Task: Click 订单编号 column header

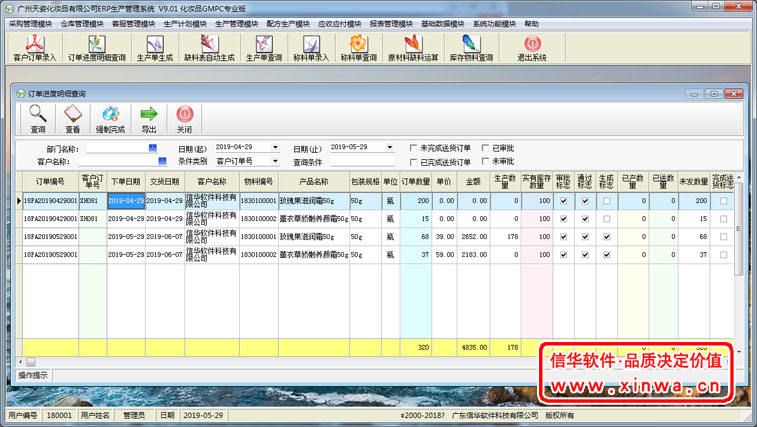Action: 50,182
